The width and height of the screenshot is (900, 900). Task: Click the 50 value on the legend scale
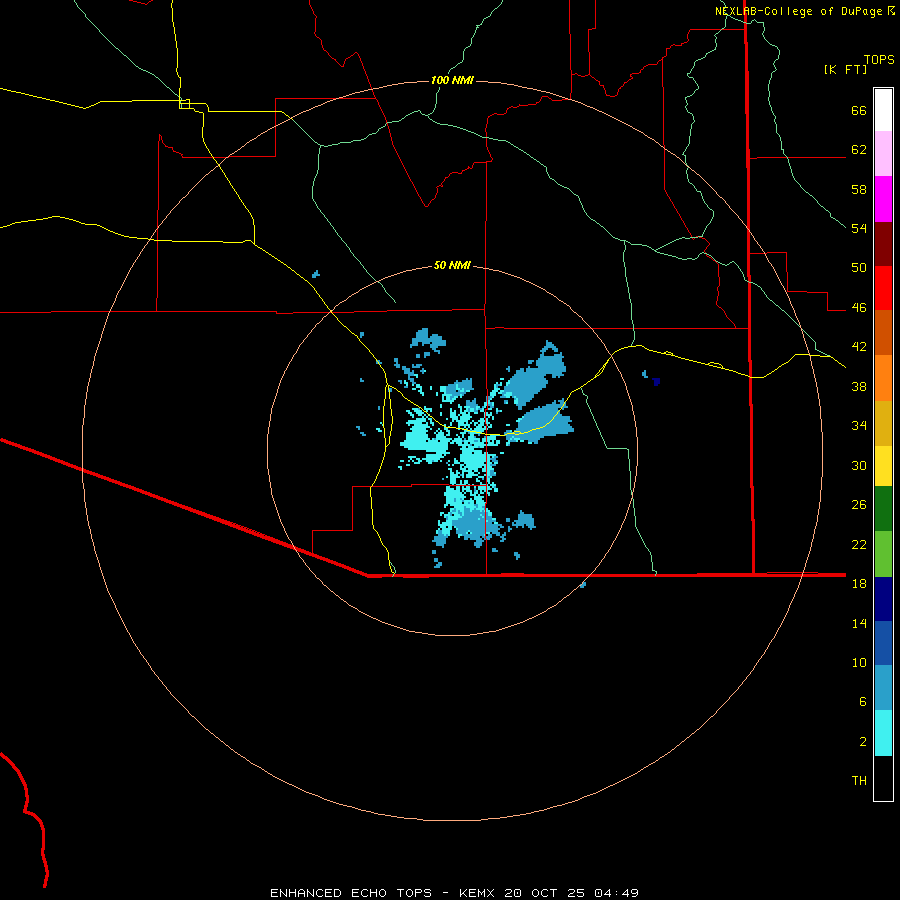point(859,268)
